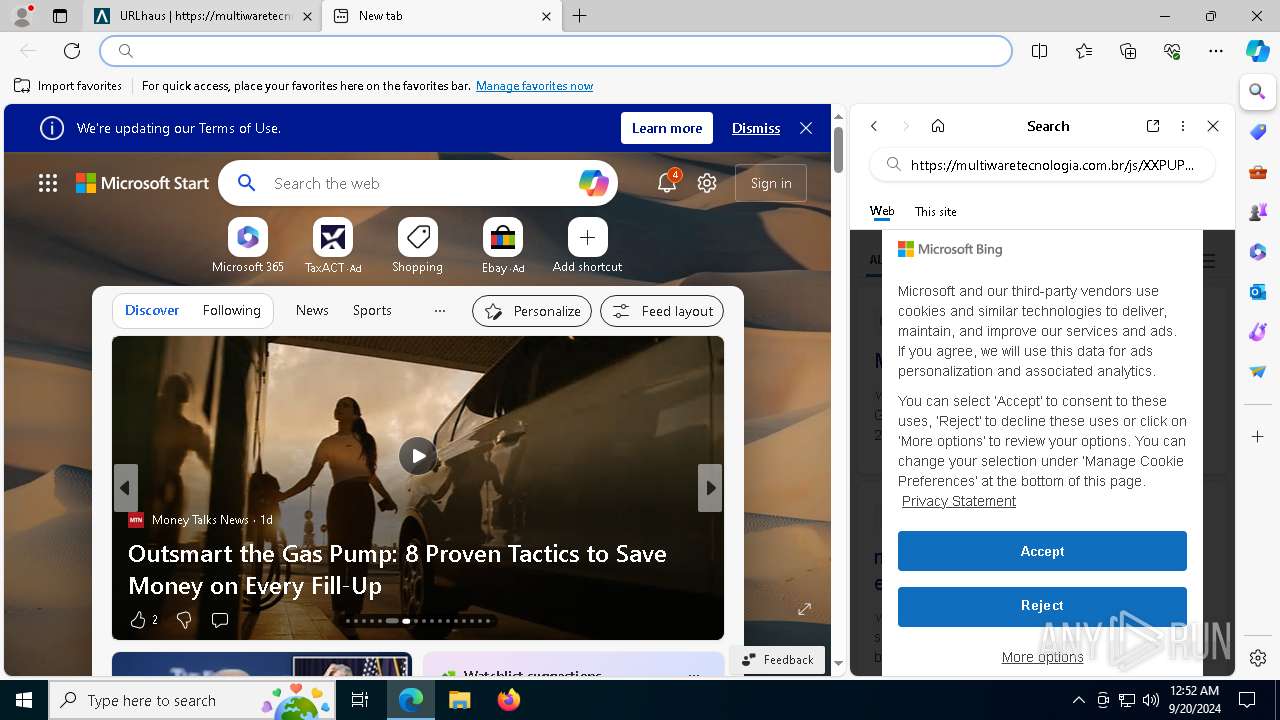The width and height of the screenshot is (1280, 720).
Task: Accept Bing cookies
Action: tap(1042, 551)
